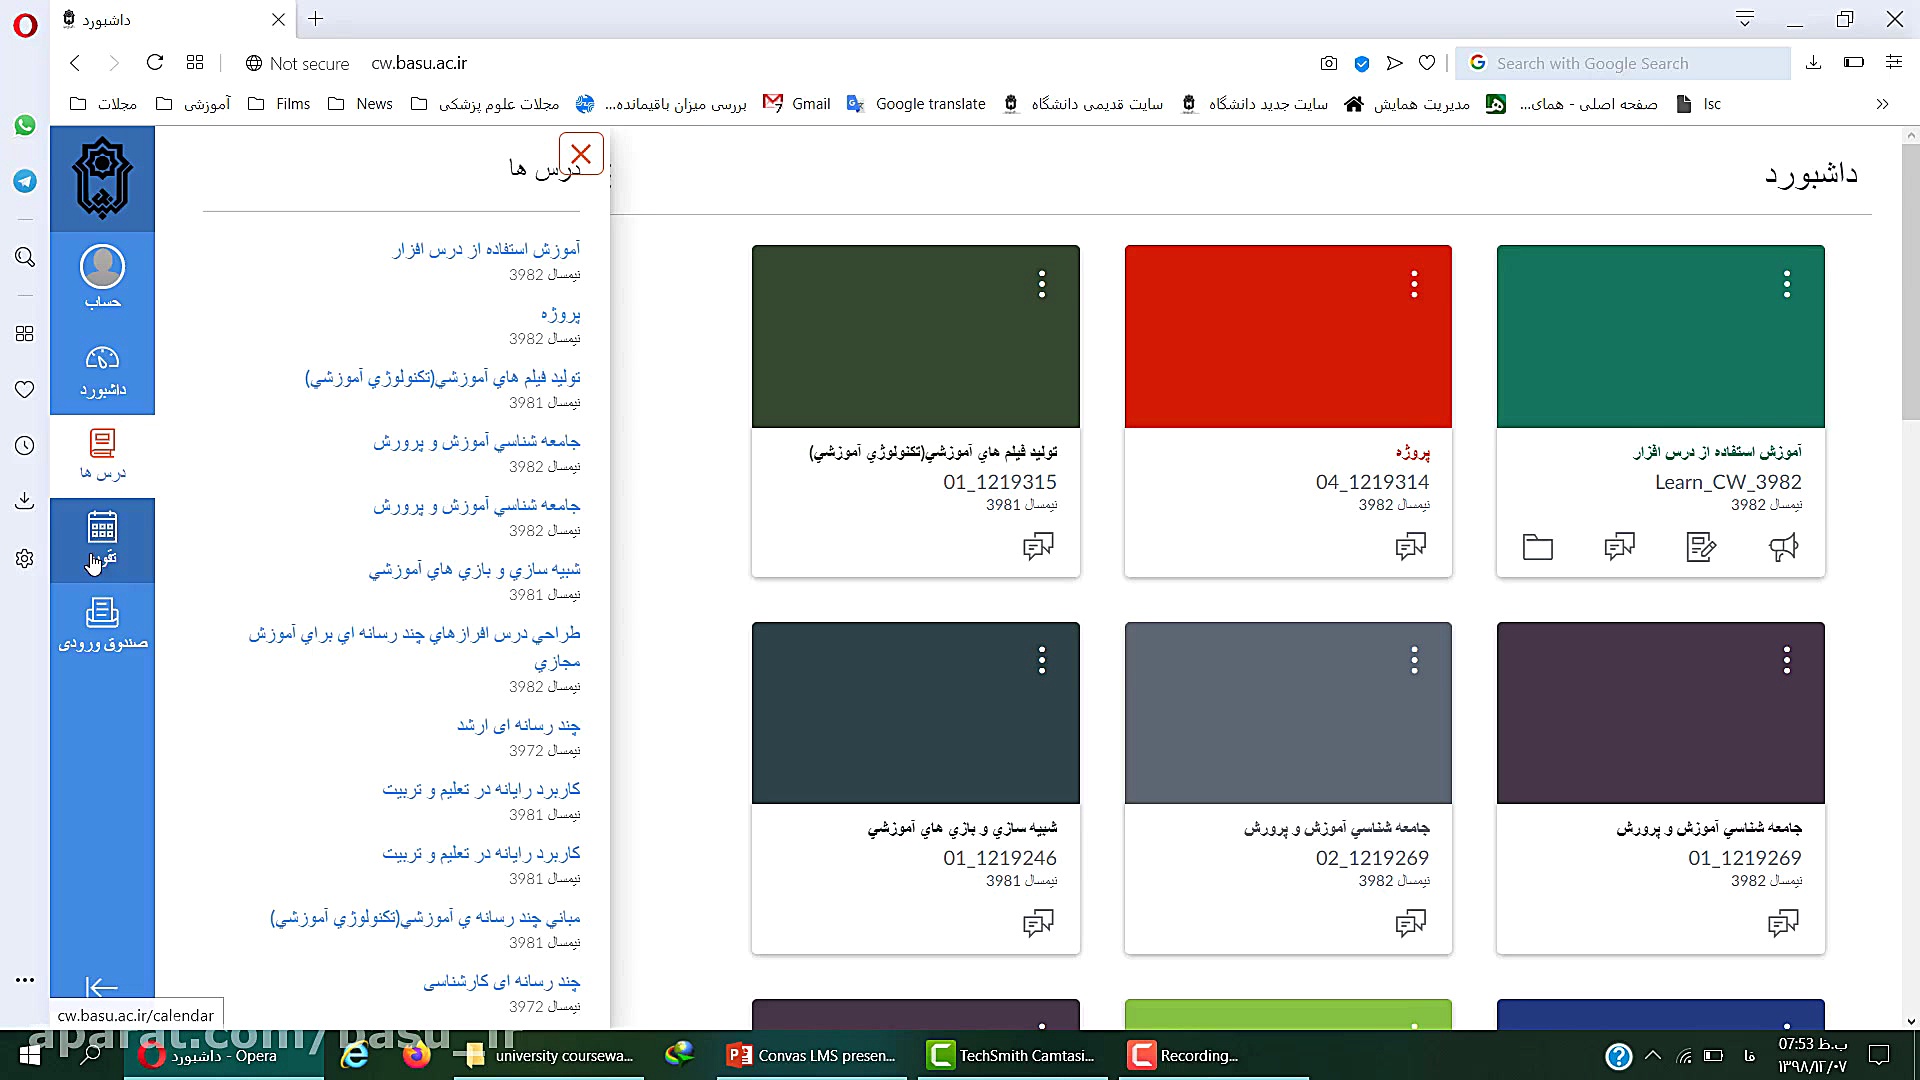
Task: Toggle the bookmark heart in the address bar
Action: (x=1427, y=63)
